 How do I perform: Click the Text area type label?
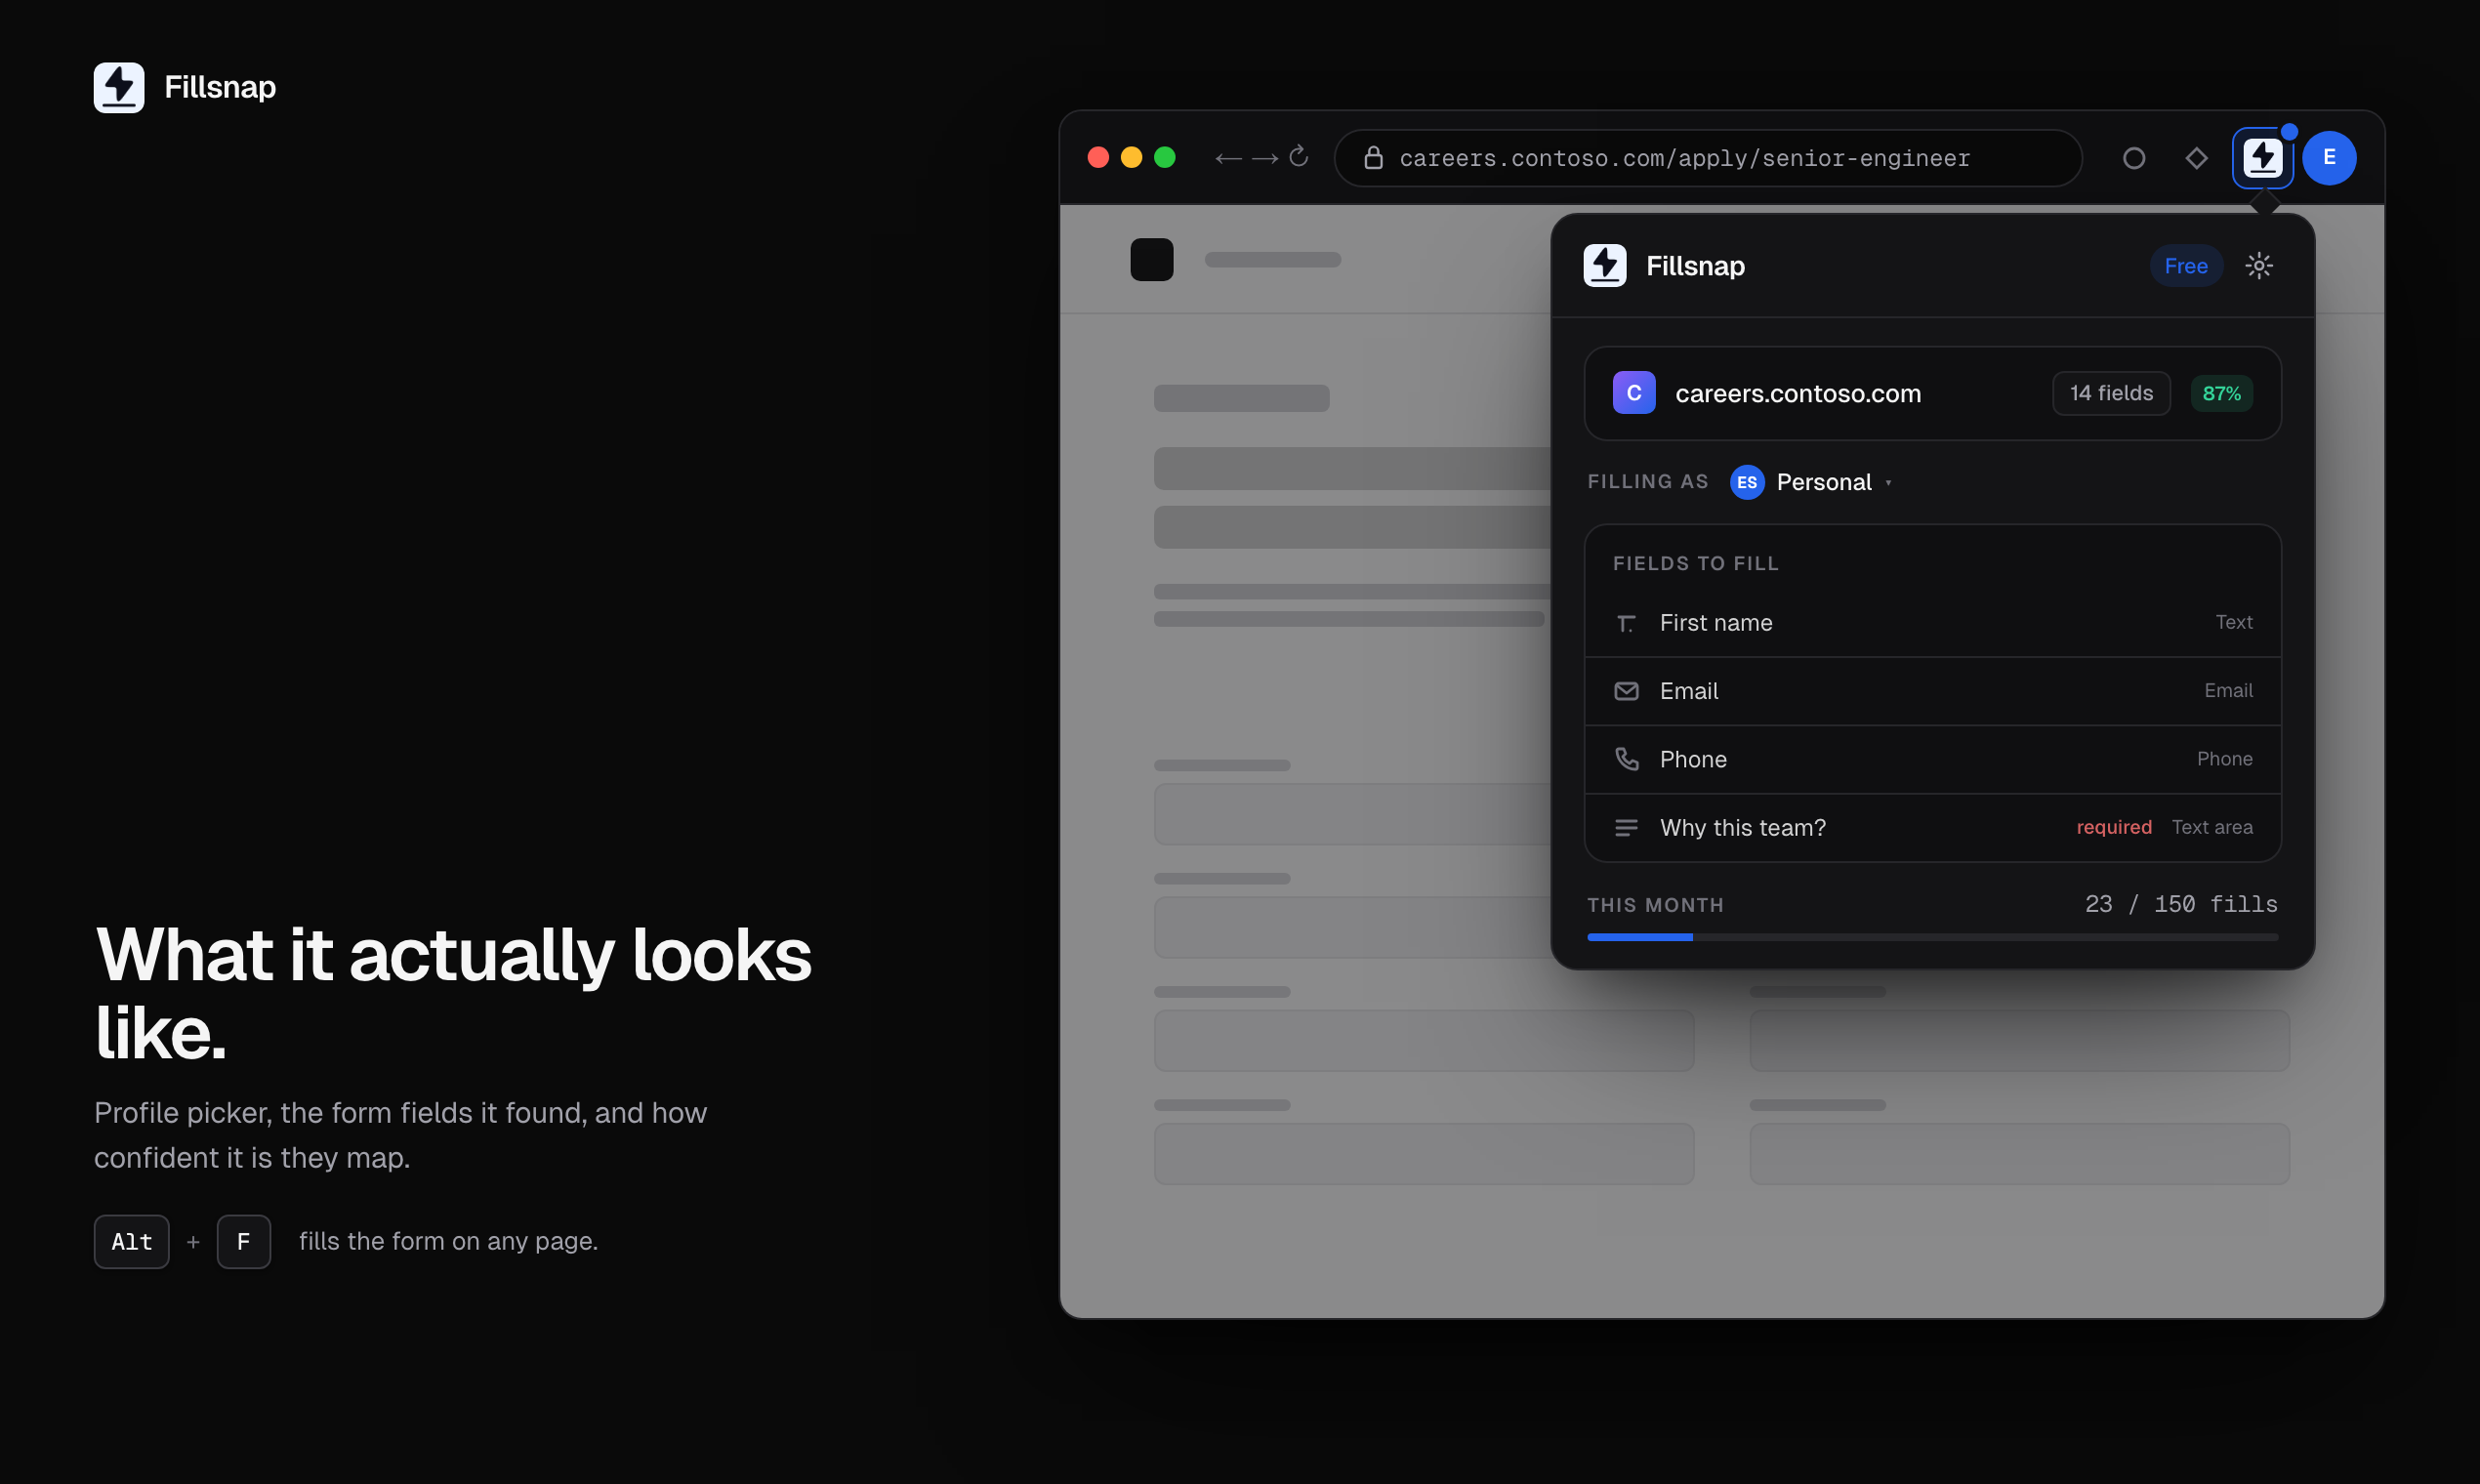[2212, 827]
